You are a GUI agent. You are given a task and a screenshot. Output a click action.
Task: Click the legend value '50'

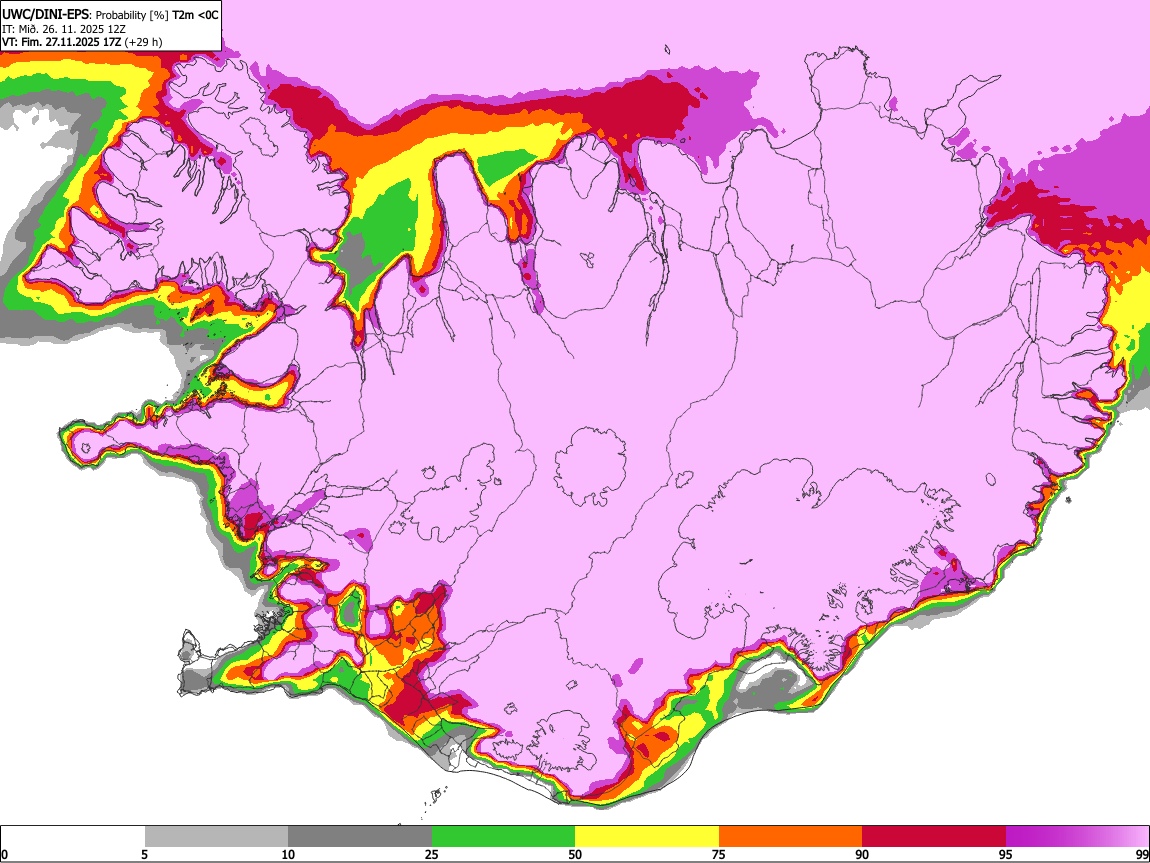pyautogui.click(x=575, y=855)
